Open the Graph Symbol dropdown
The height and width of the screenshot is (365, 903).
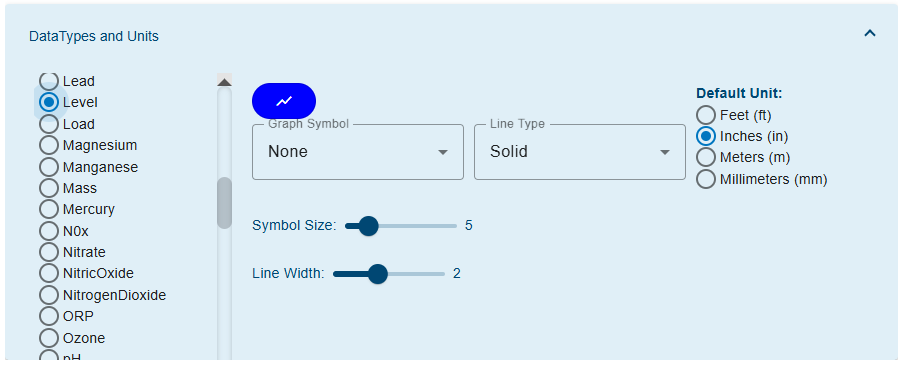tap(358, 152)
